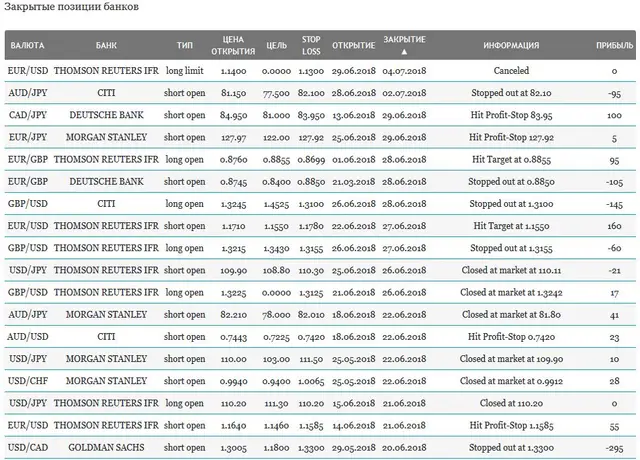Sort by ЦЕНА ОТКРЫТИЯ column header
The image size is (640, 460).
tap(233, 45)
